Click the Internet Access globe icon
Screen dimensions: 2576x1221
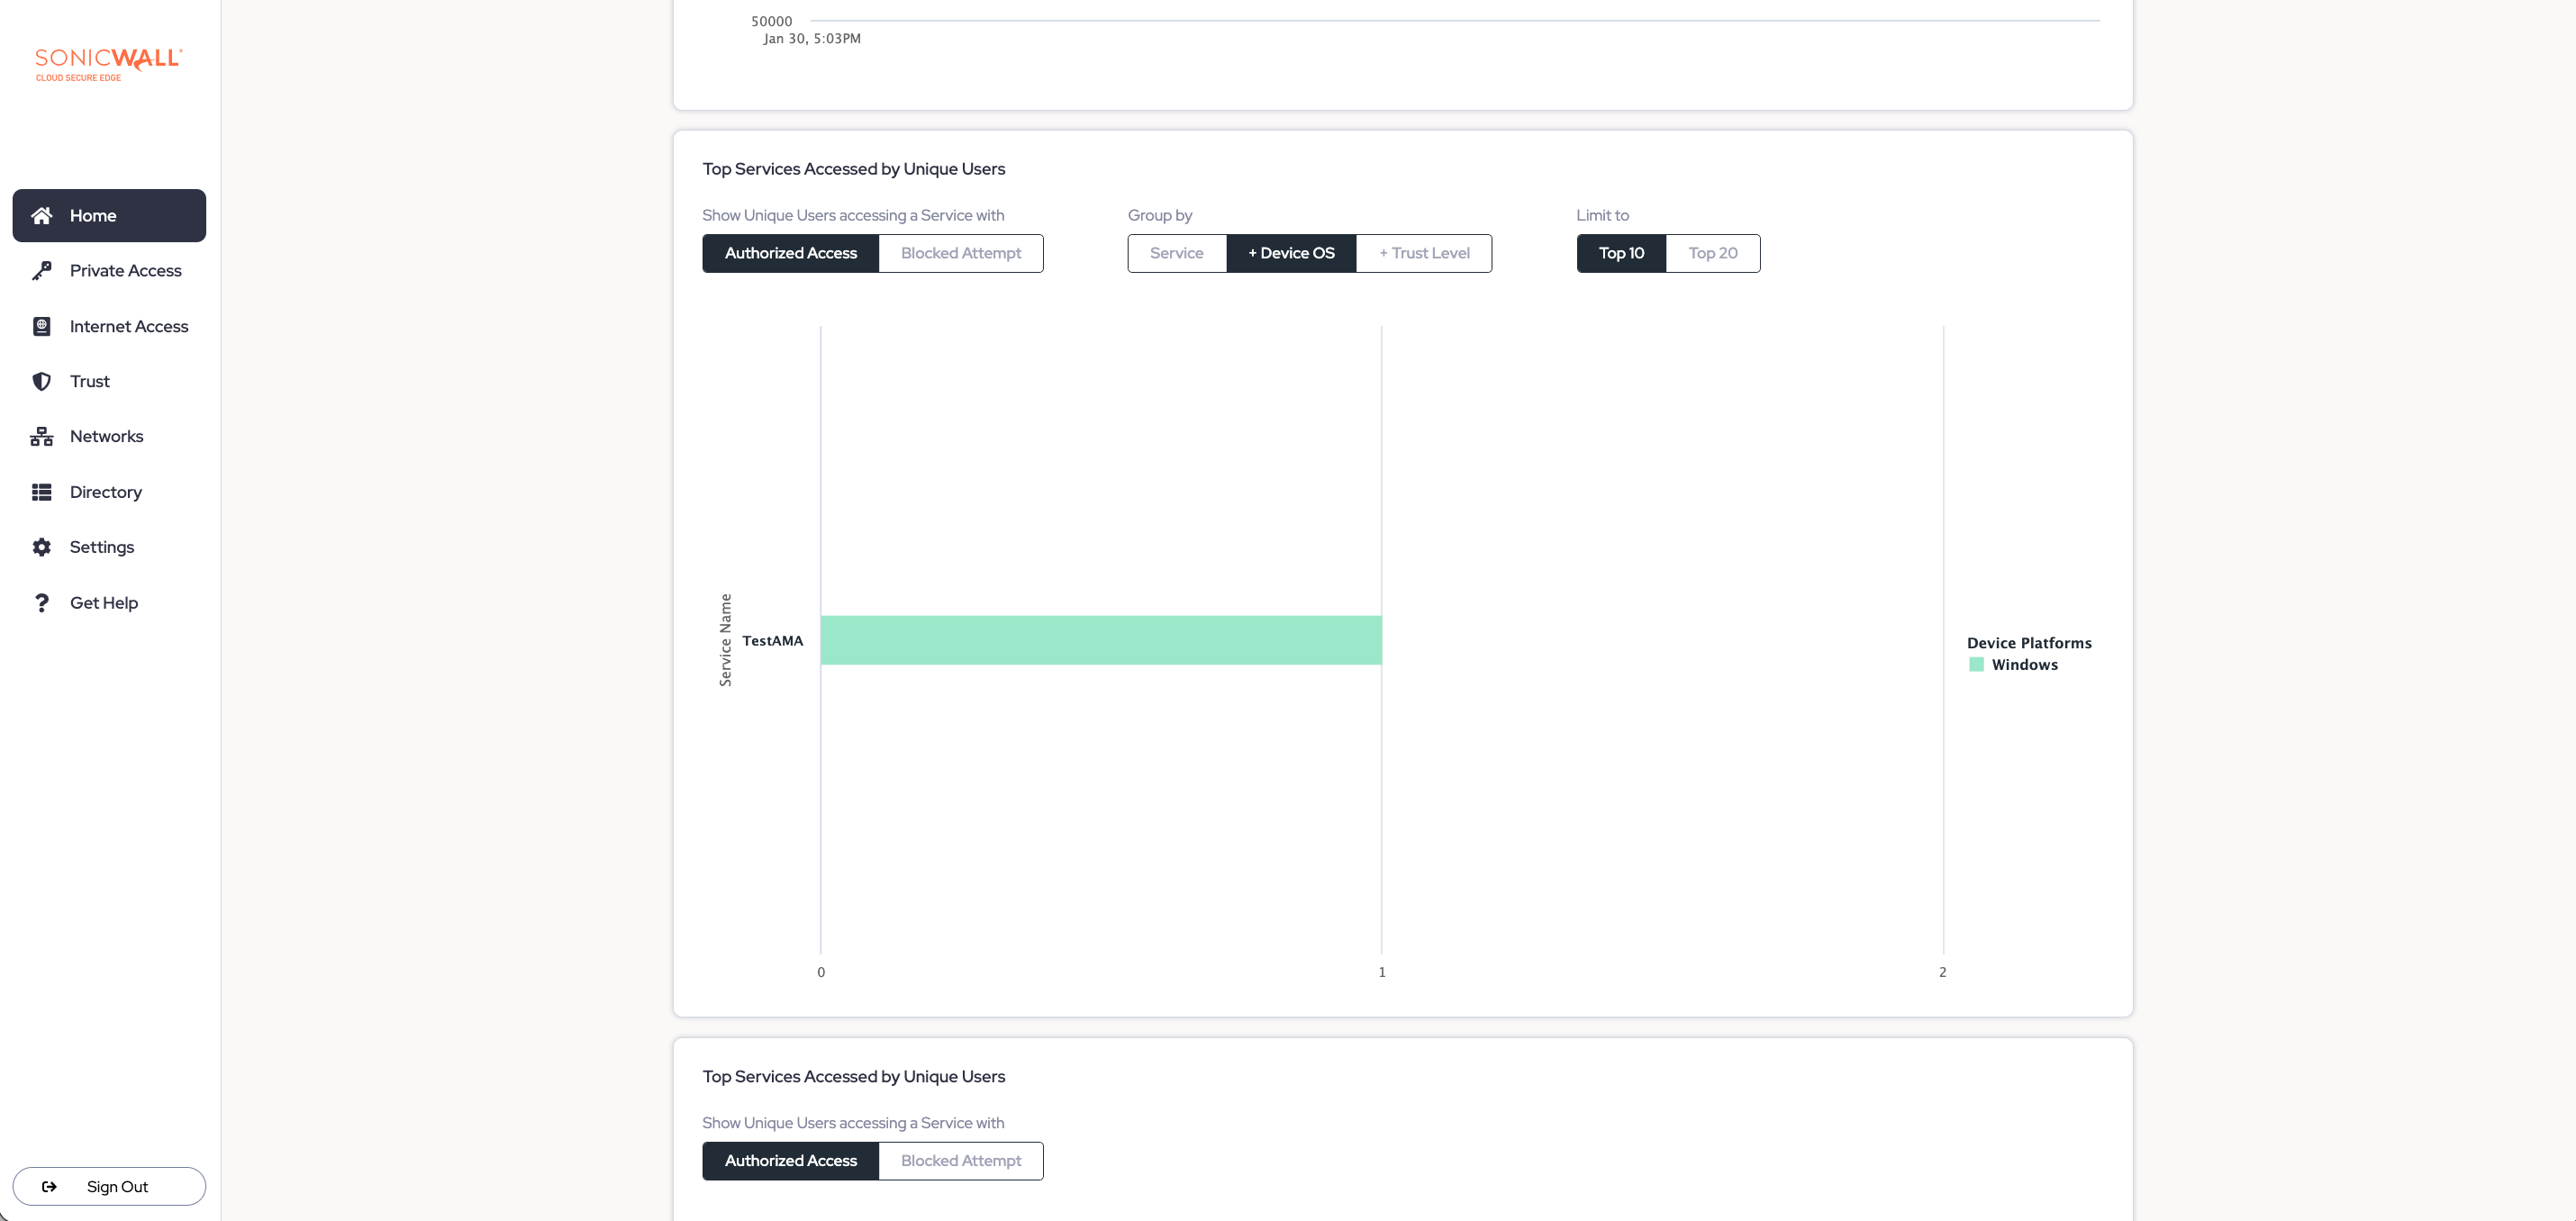point(41,326)
